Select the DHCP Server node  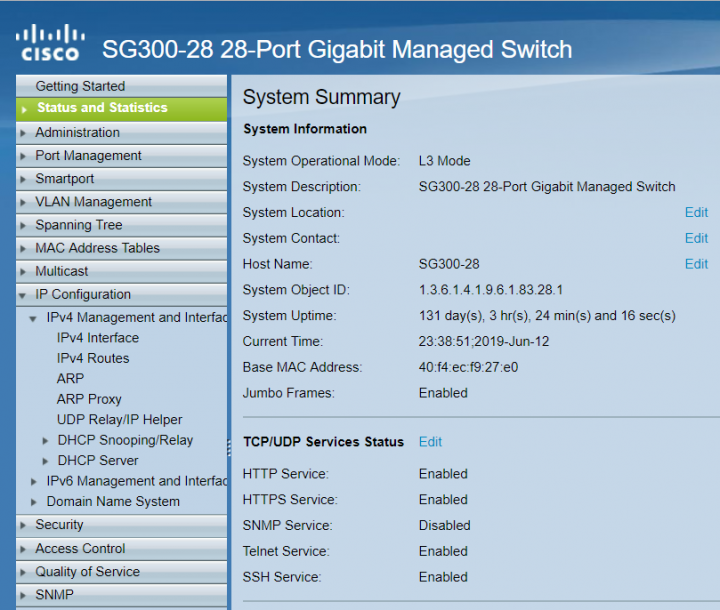(98, 460)
